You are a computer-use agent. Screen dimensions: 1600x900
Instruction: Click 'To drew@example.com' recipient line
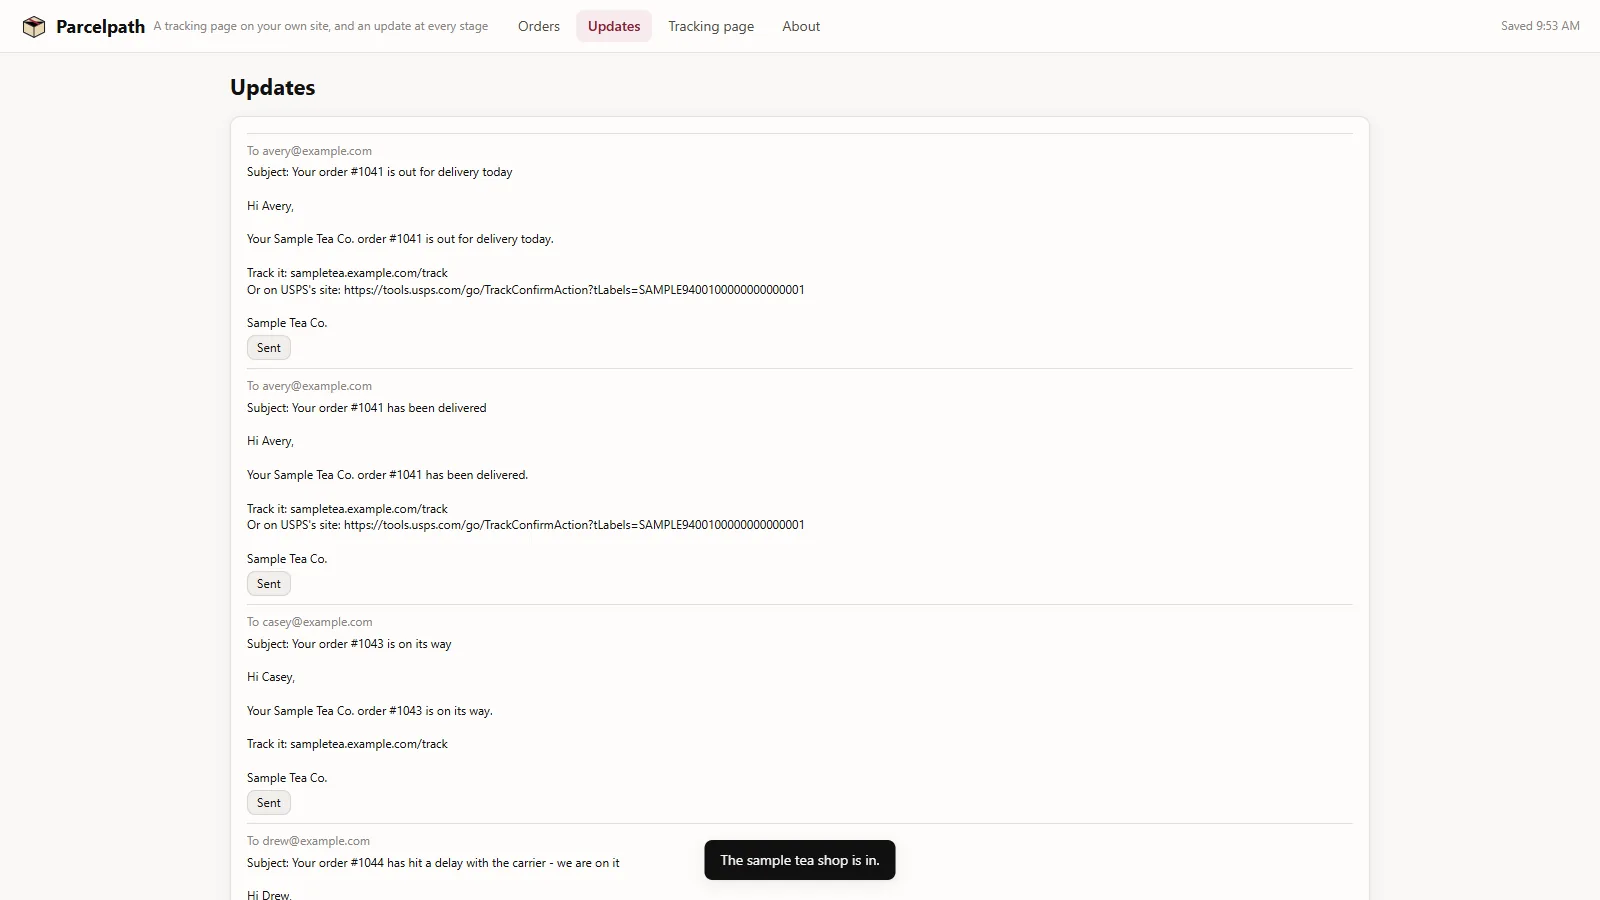click(309, 841)
